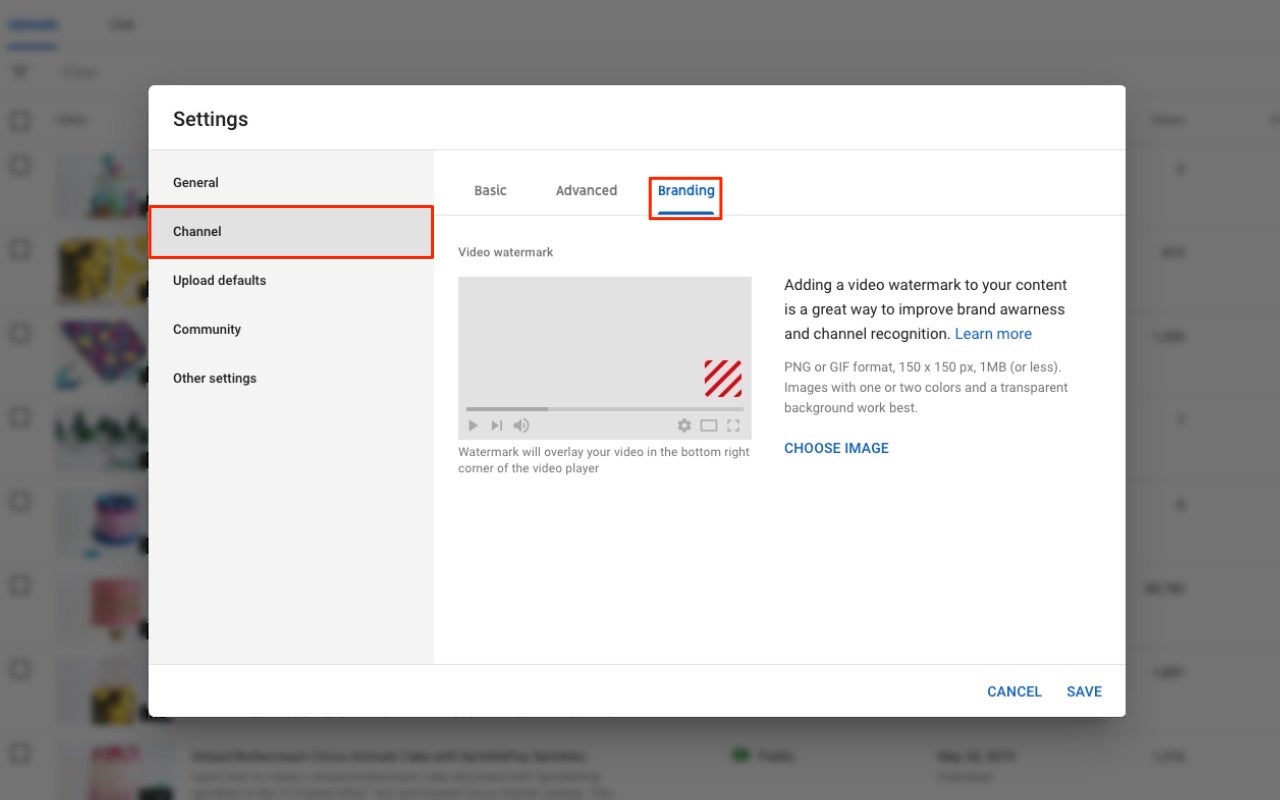Save the branding settings
The width and height of the screenshot is (1280, 800).
pyautogui.click(x=1084, y=691)
